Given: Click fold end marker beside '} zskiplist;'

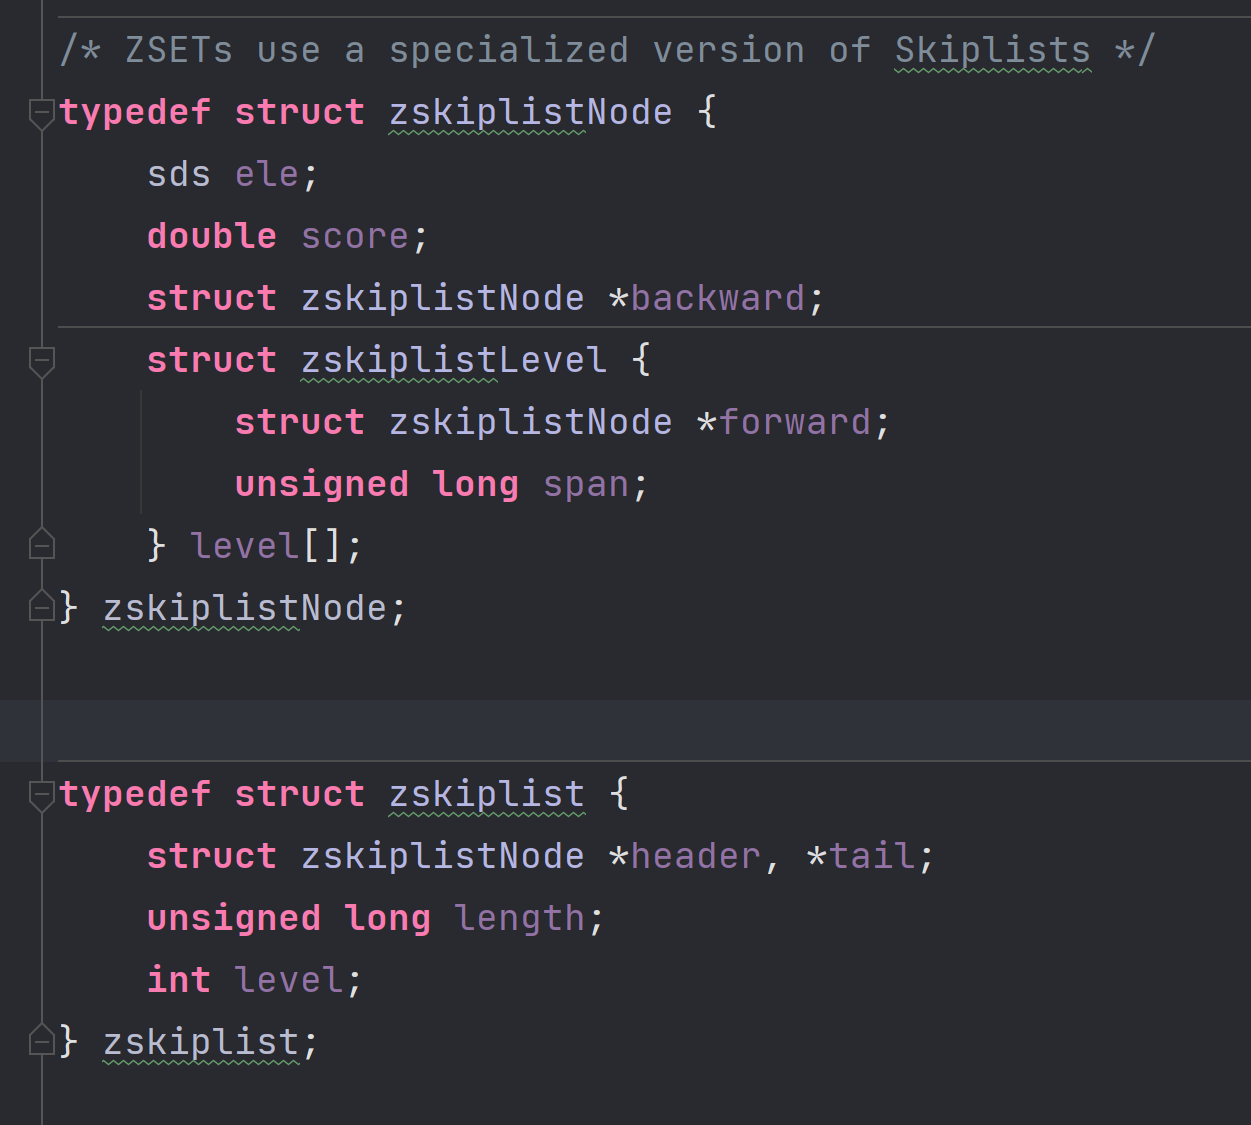Looking at the screenshot, I should pyautogui.click(x=41, y=1039).
